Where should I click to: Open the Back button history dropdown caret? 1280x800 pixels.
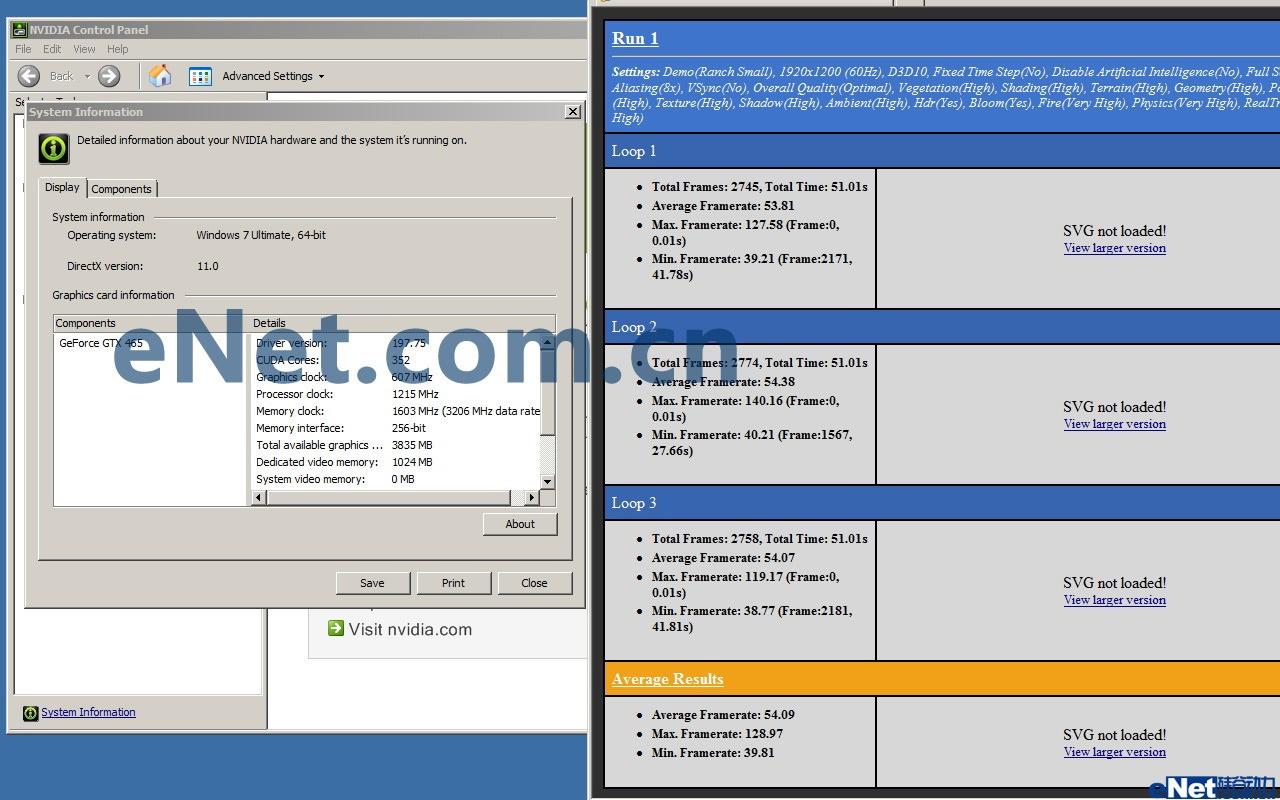pos(87,75)
